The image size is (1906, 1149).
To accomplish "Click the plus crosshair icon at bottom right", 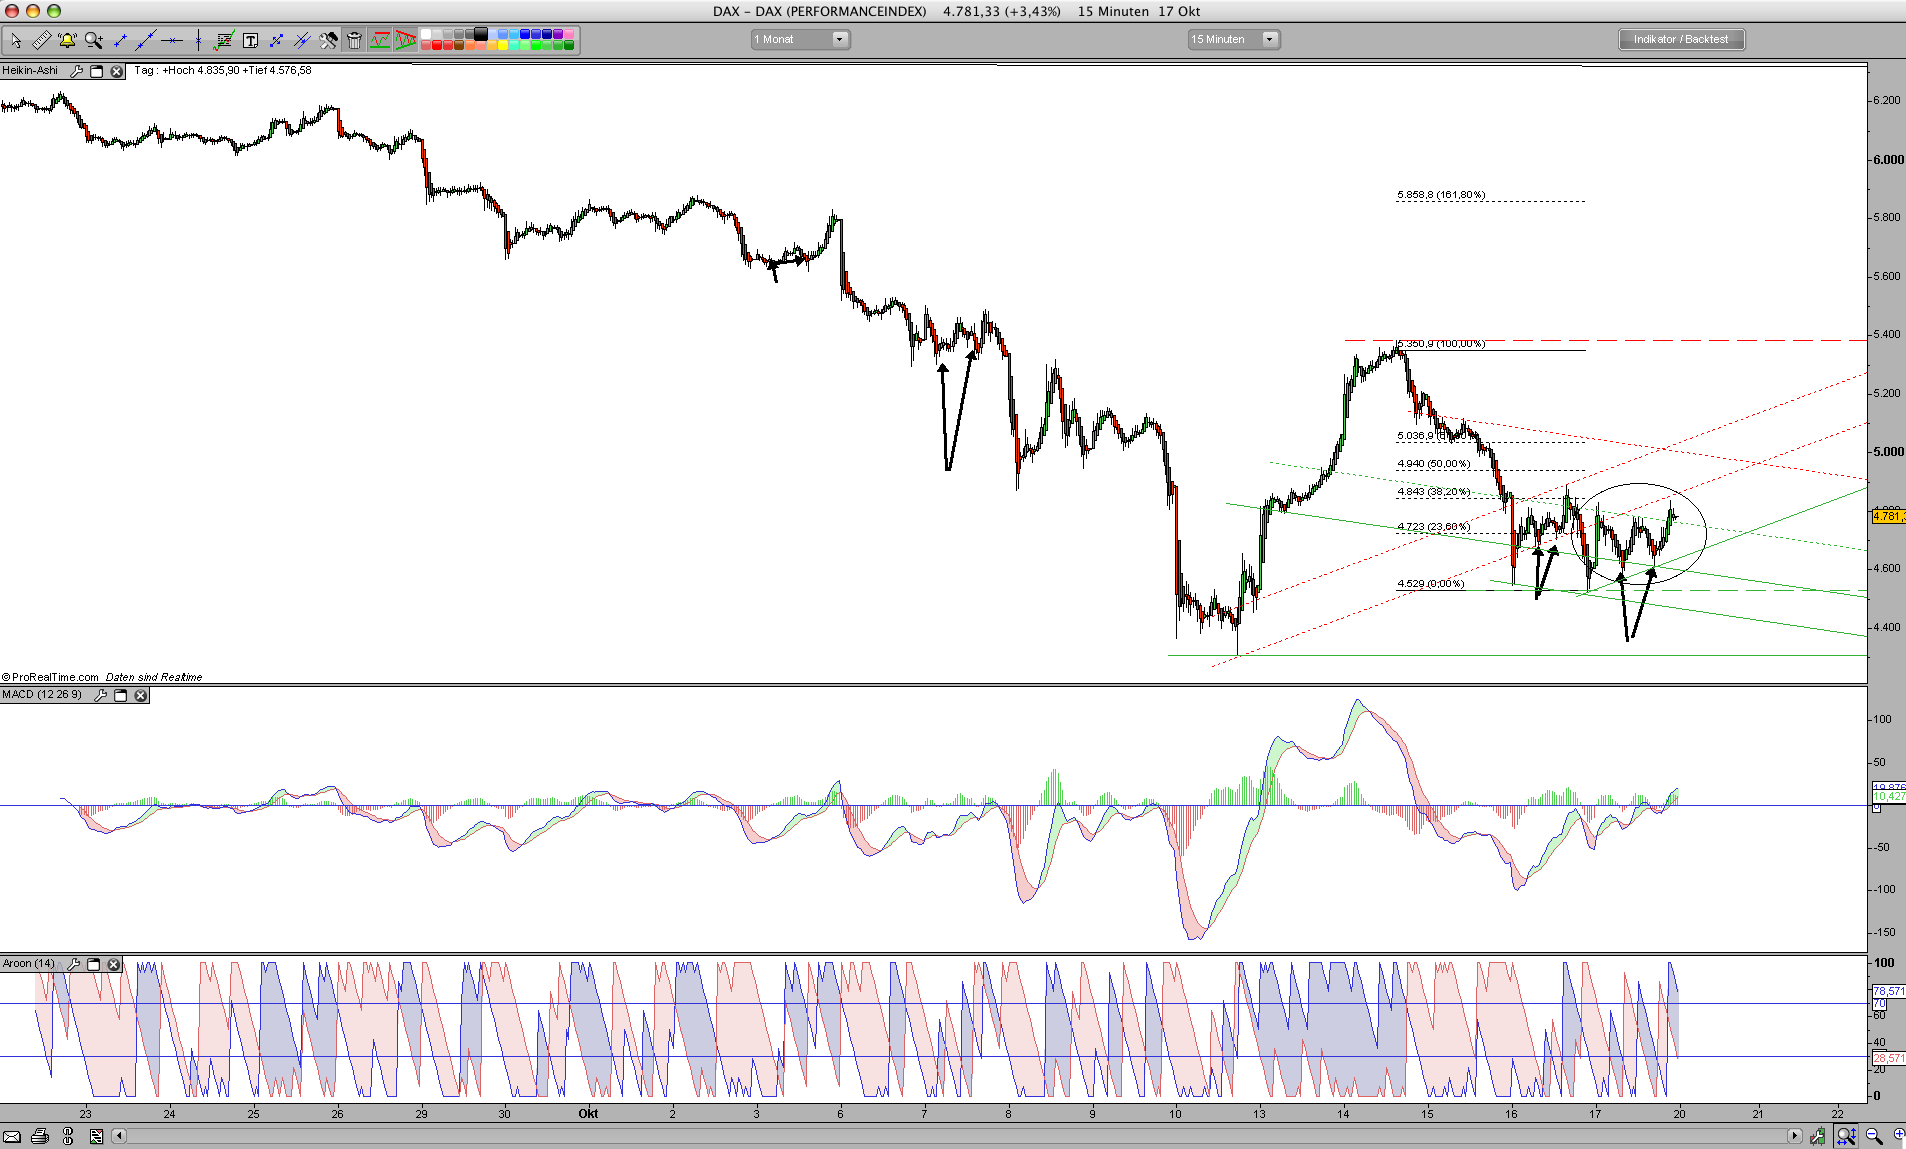I will coord(1898,1135).
